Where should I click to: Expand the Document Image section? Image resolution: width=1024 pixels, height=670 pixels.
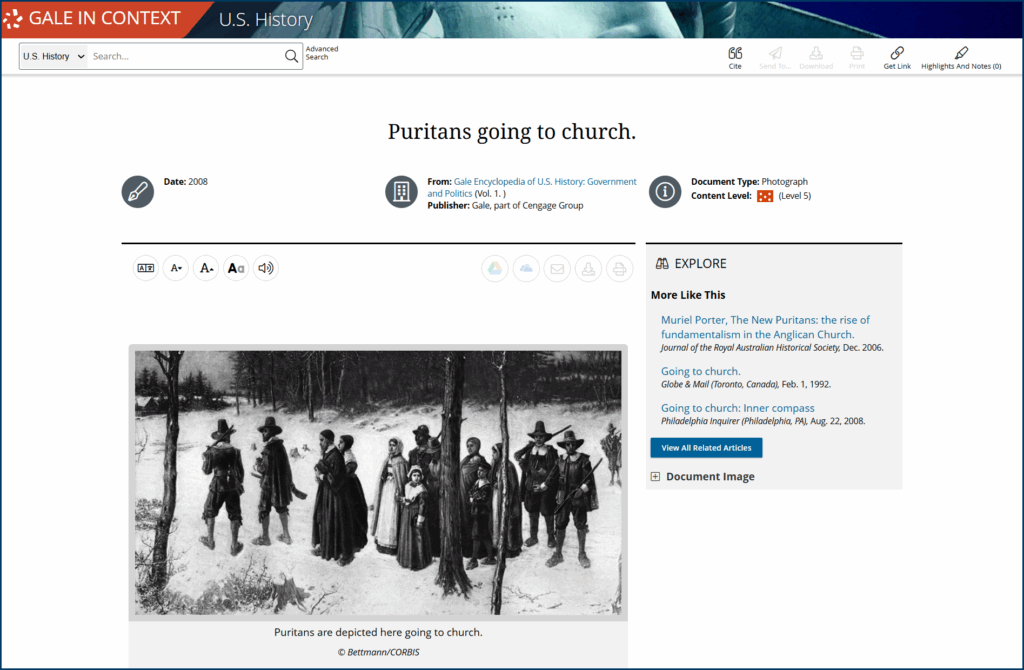pyautogui.click(x=655, y=477)
